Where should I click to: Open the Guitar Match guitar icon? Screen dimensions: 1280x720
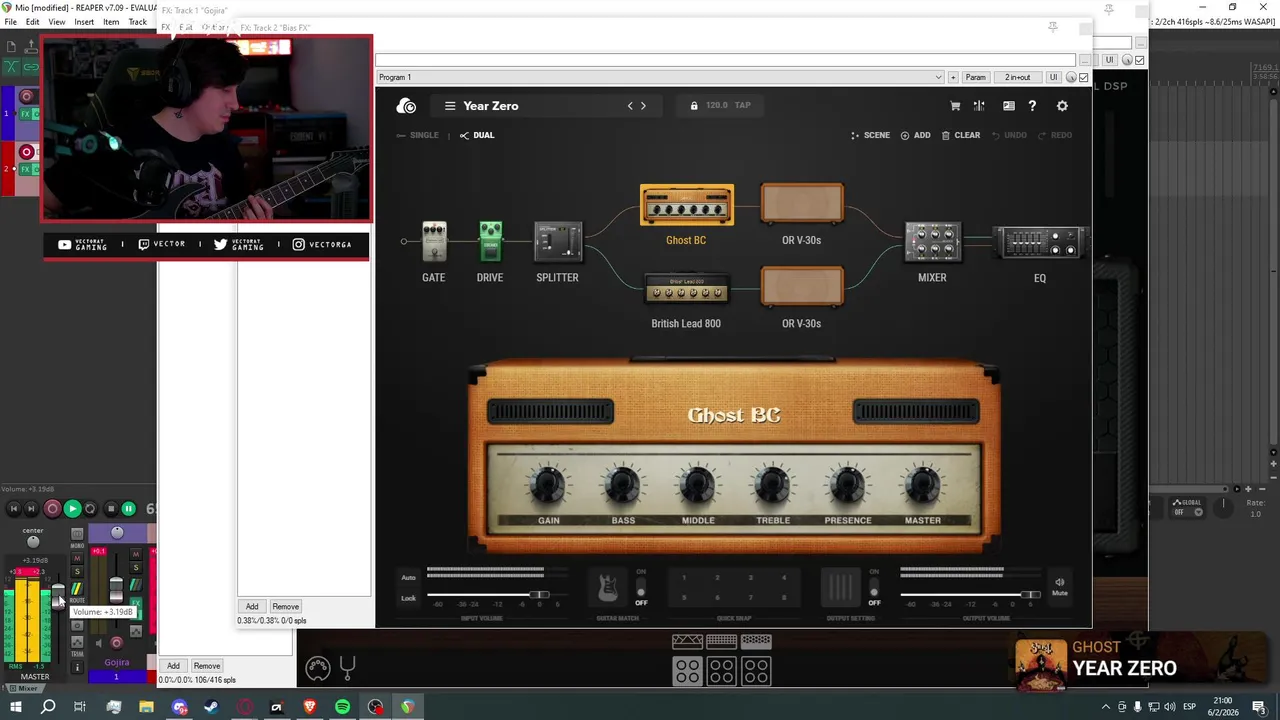[x=607, y=587]
